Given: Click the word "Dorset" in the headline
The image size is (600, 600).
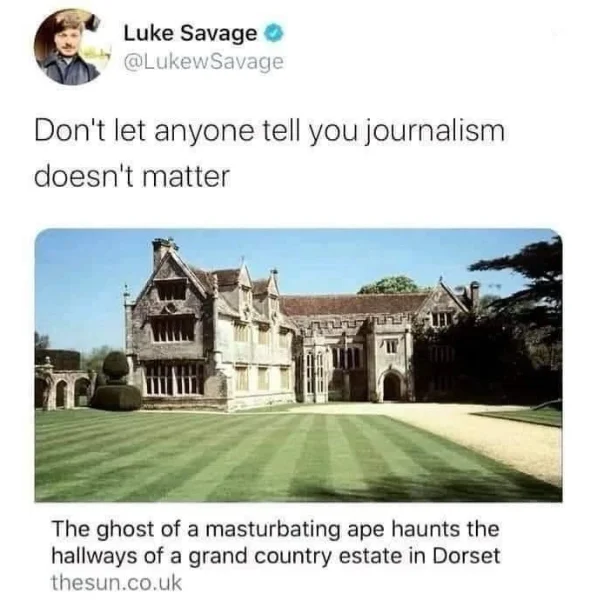Looking at the screenshot, I should pos(466,556).
